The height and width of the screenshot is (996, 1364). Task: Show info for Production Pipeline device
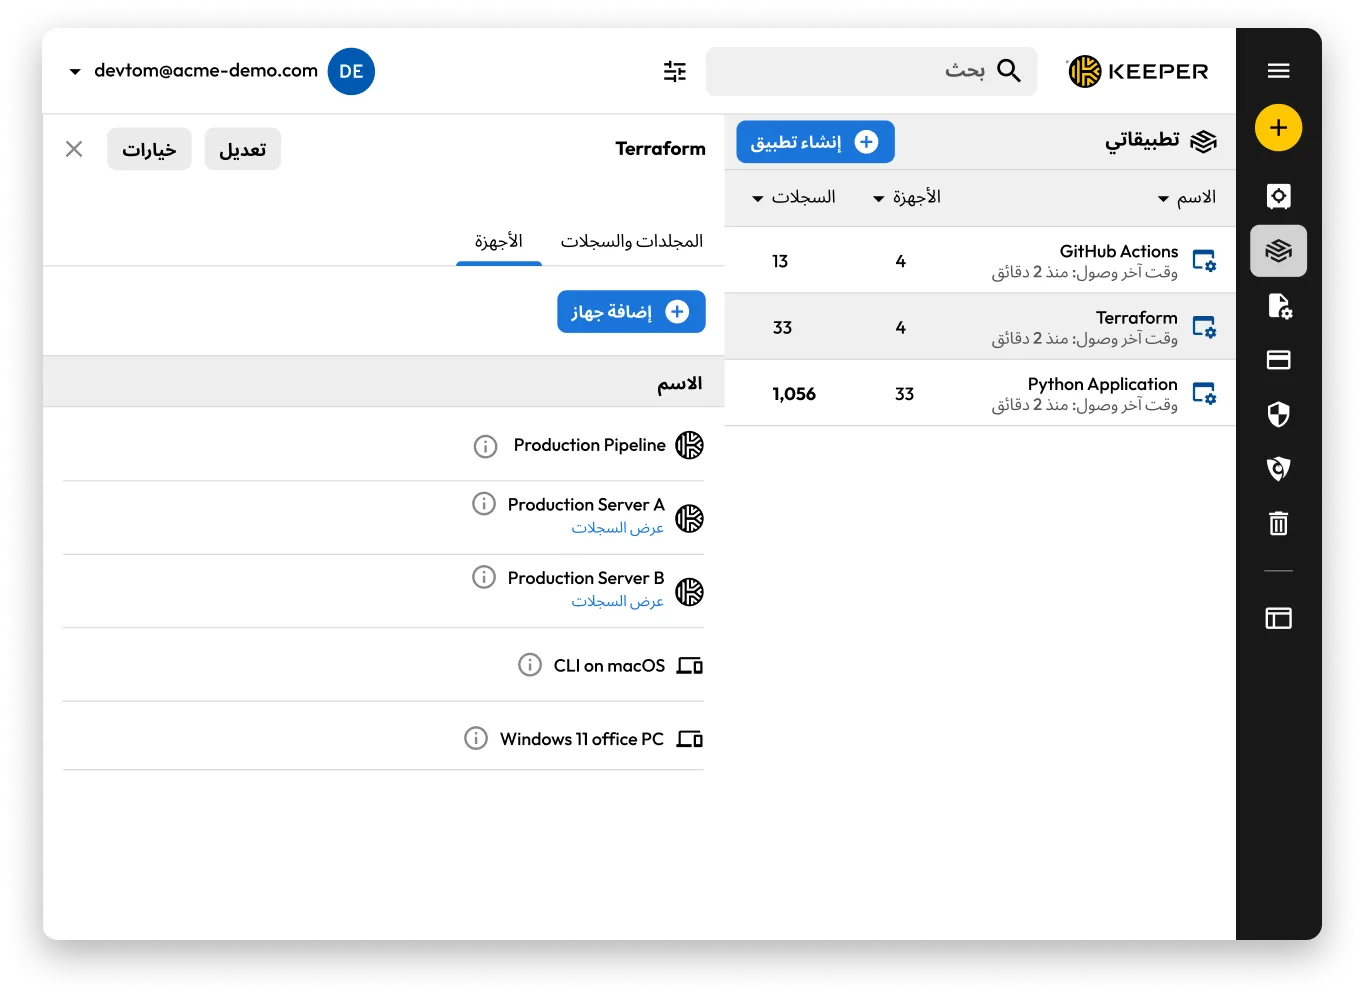click(x=485, y=446)
